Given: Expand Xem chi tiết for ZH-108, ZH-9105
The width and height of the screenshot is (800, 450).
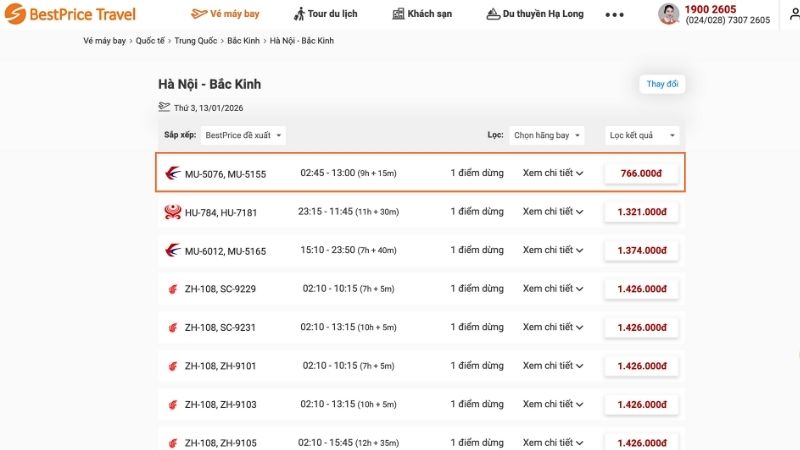Looking at the screenshot, I should (x=553, y=442).
